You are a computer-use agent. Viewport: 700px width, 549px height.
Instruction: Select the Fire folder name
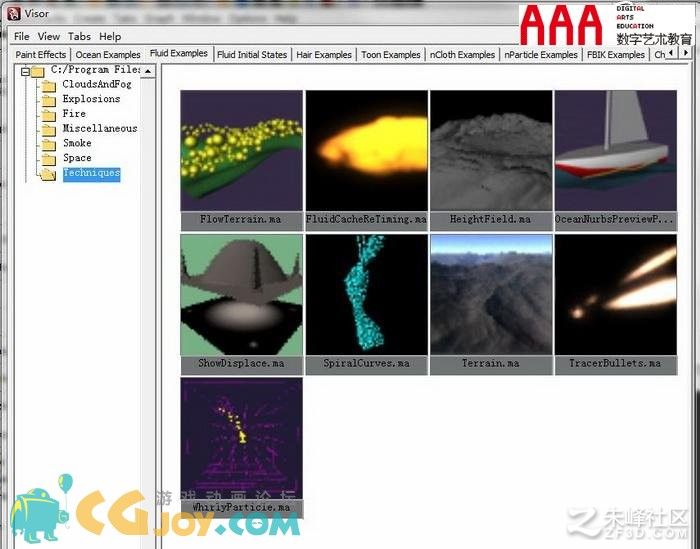tap(74, 114)
